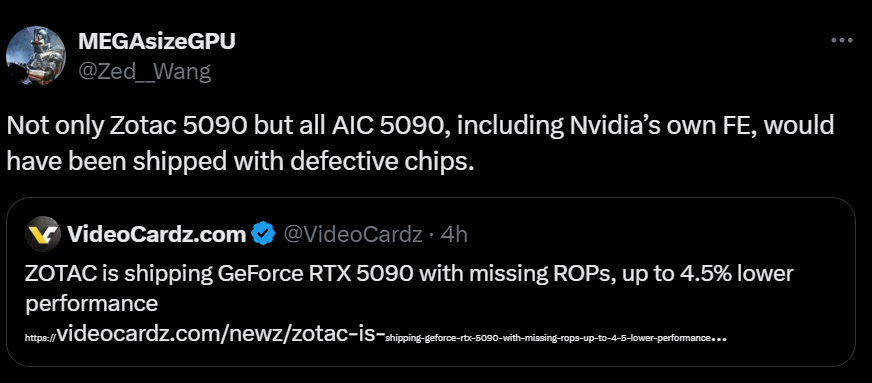This screenshot has height=383, width=872.
Task: Click the small shipping-geforce-rtx-5090 URL text
Action: point(548,337)
